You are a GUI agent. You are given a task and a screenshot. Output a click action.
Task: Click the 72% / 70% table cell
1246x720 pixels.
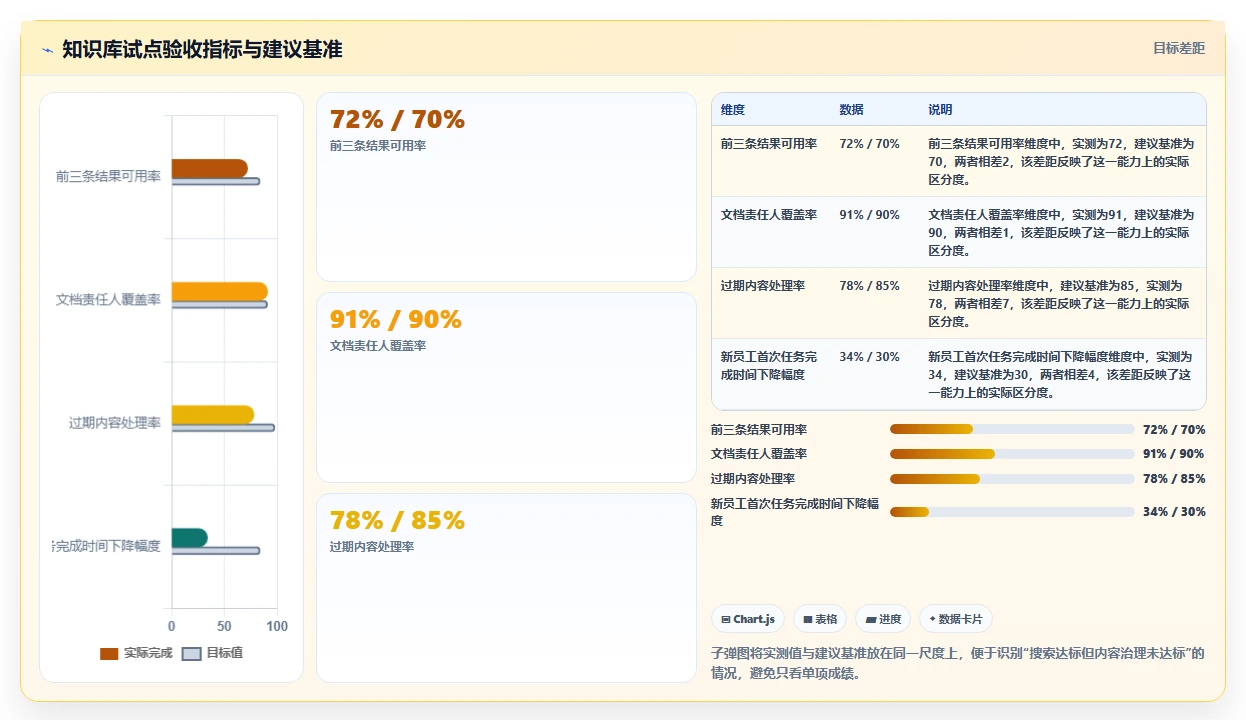870,144
